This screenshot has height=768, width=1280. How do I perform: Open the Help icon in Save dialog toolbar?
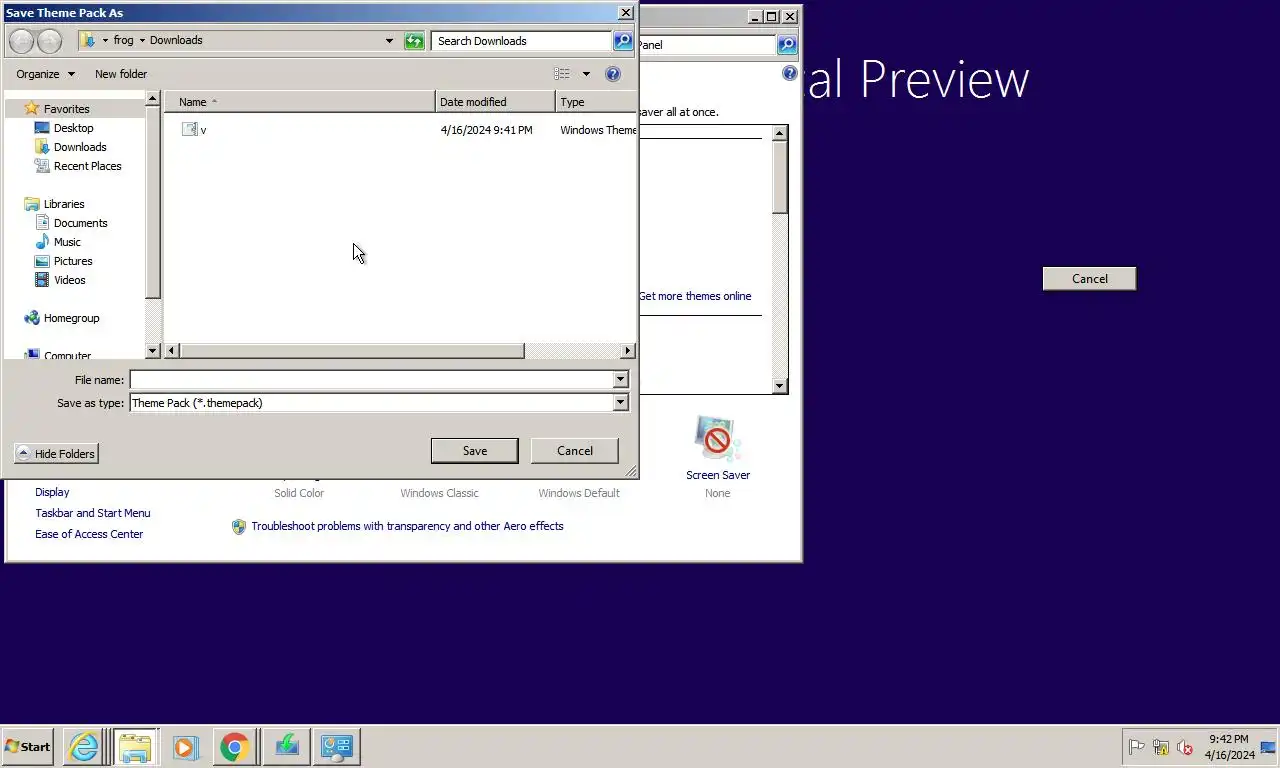[613, 74]
